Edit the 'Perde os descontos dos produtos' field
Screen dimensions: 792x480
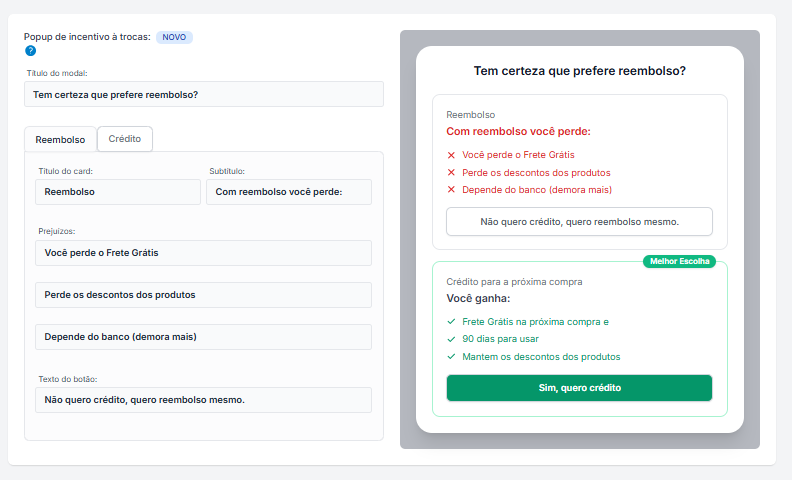click(204, 295)
